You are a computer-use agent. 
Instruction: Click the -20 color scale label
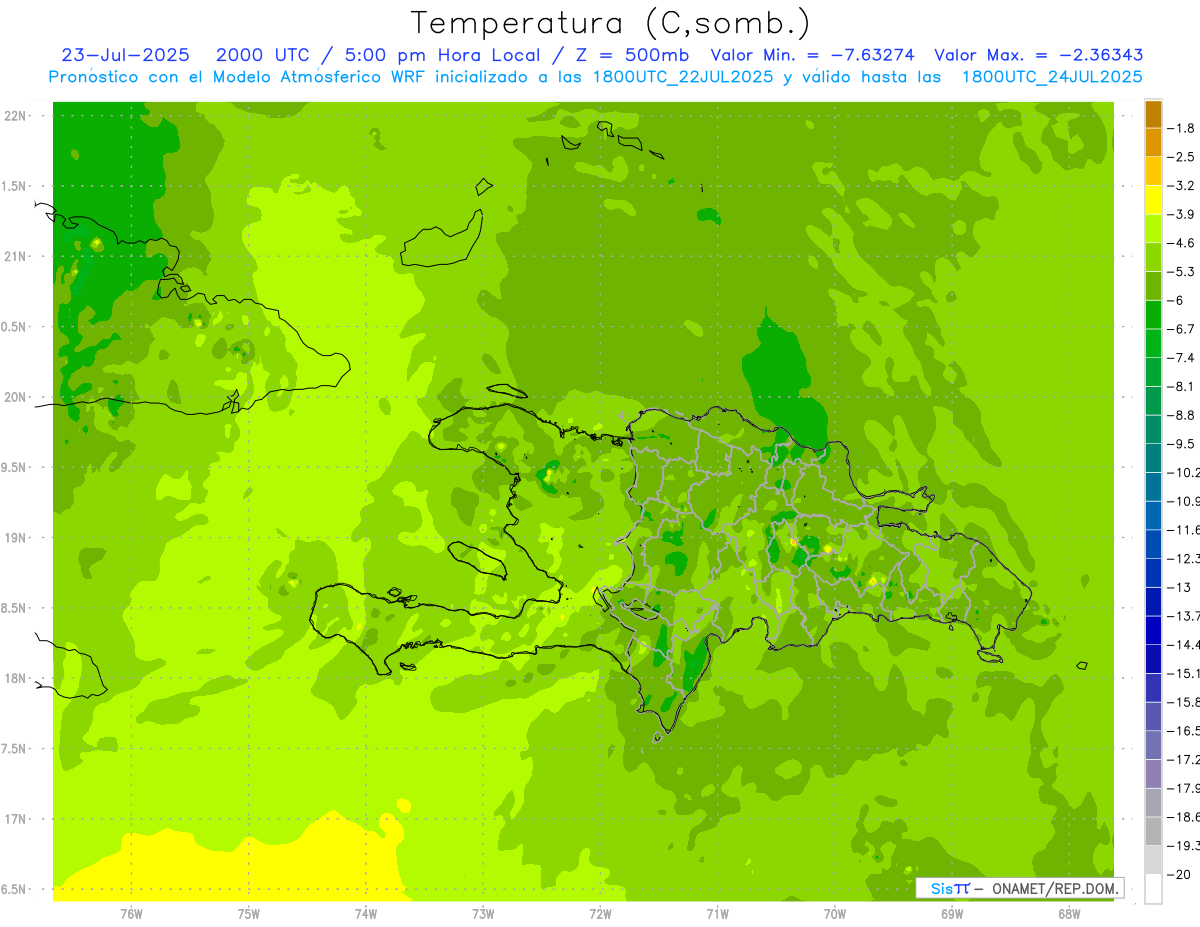[x=1182, y=874]
